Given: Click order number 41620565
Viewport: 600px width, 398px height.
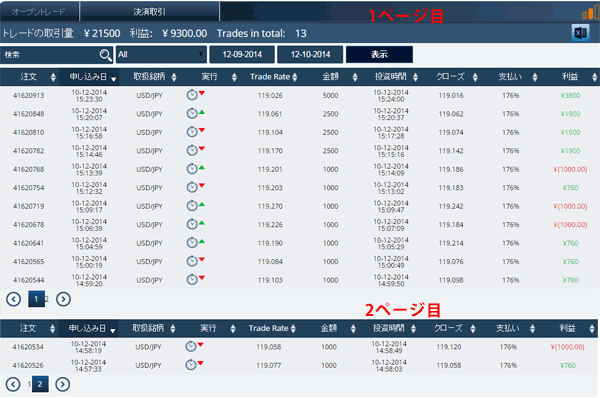Looking at the screenshot, I should [x=29, y=262].
